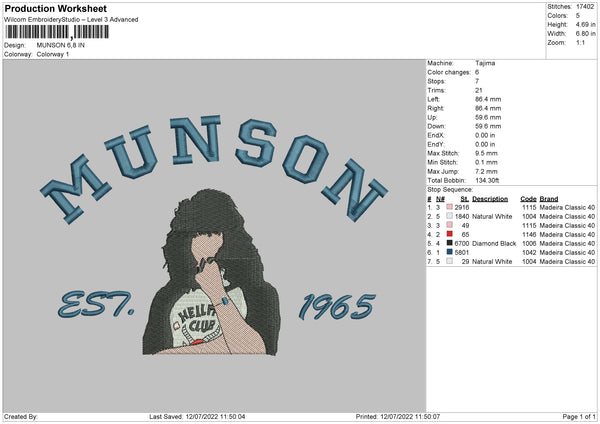Click the pink swatch in stop row 1
Screen dimensions: 600x424
coord(450,207)
